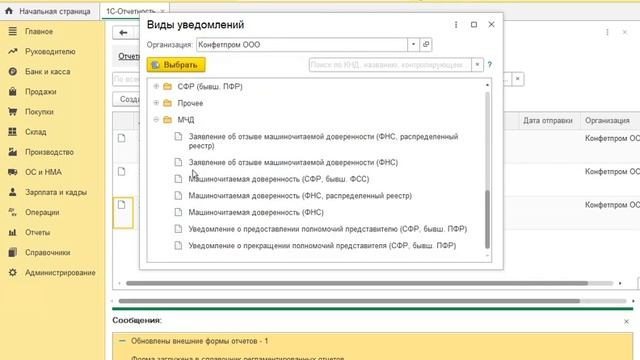Switch to the 1С-Отчетность tab
Screen dimensions: 640x360
tap(130, 11)
